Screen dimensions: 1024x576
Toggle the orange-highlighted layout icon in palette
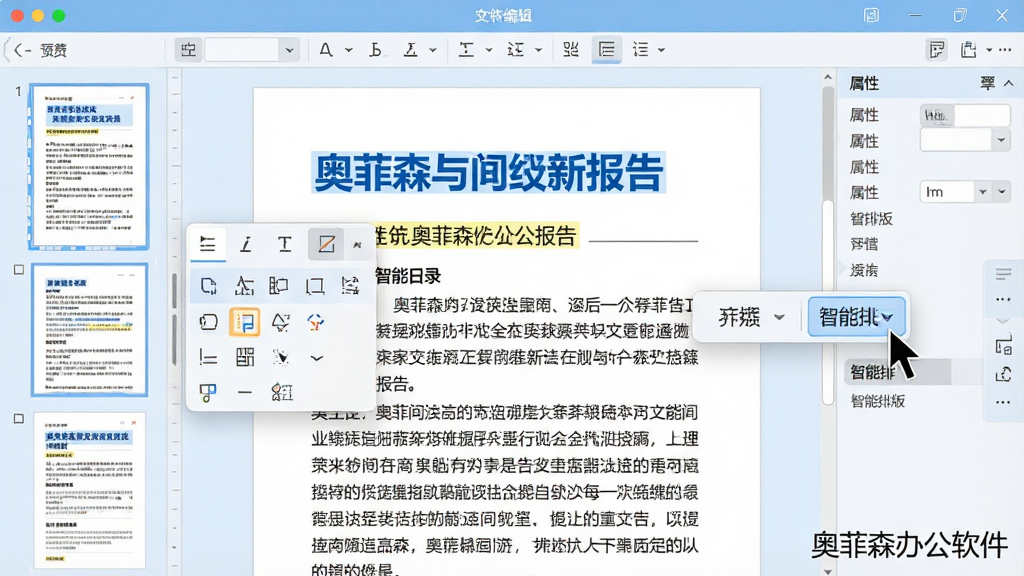[x=245, y=322]
